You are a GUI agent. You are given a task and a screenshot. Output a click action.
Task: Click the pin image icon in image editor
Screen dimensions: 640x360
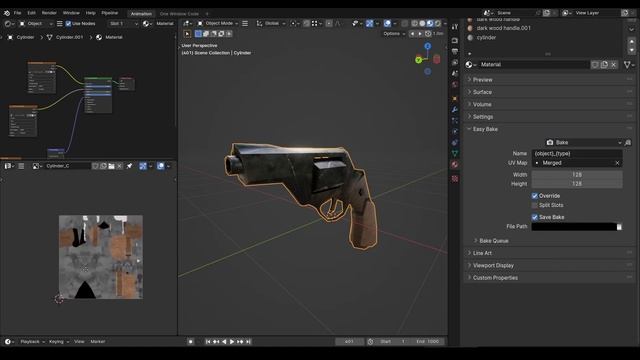coord(129,166)
